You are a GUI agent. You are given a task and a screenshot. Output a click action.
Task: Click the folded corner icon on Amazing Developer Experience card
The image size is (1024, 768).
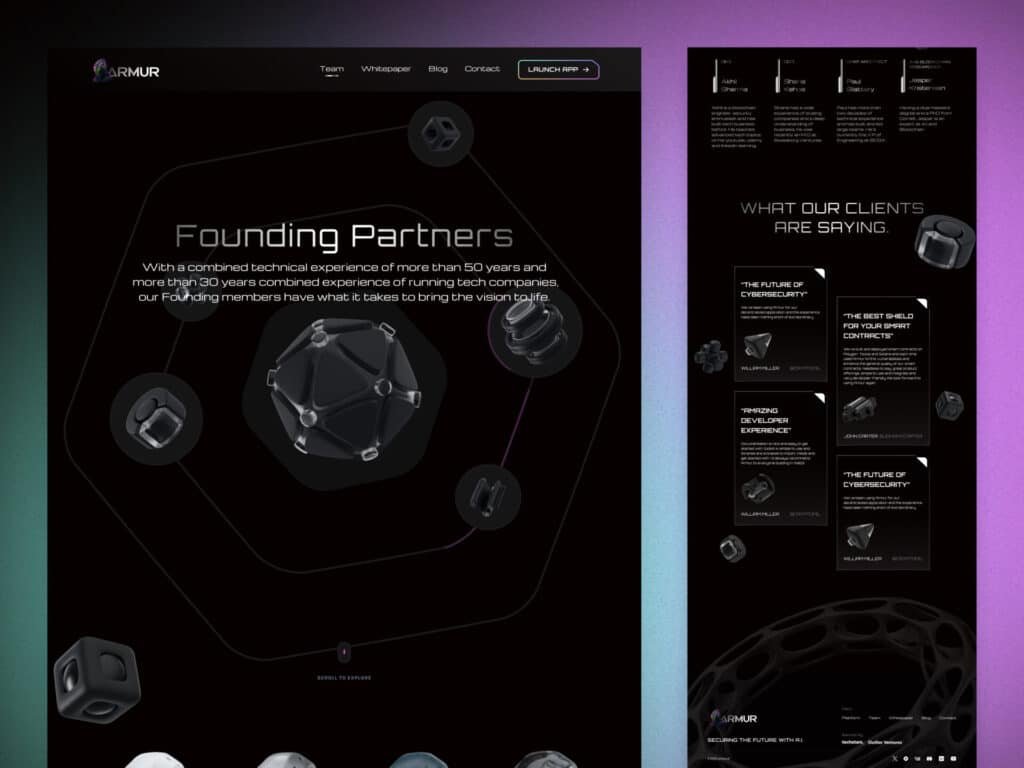tap(820, 398)
